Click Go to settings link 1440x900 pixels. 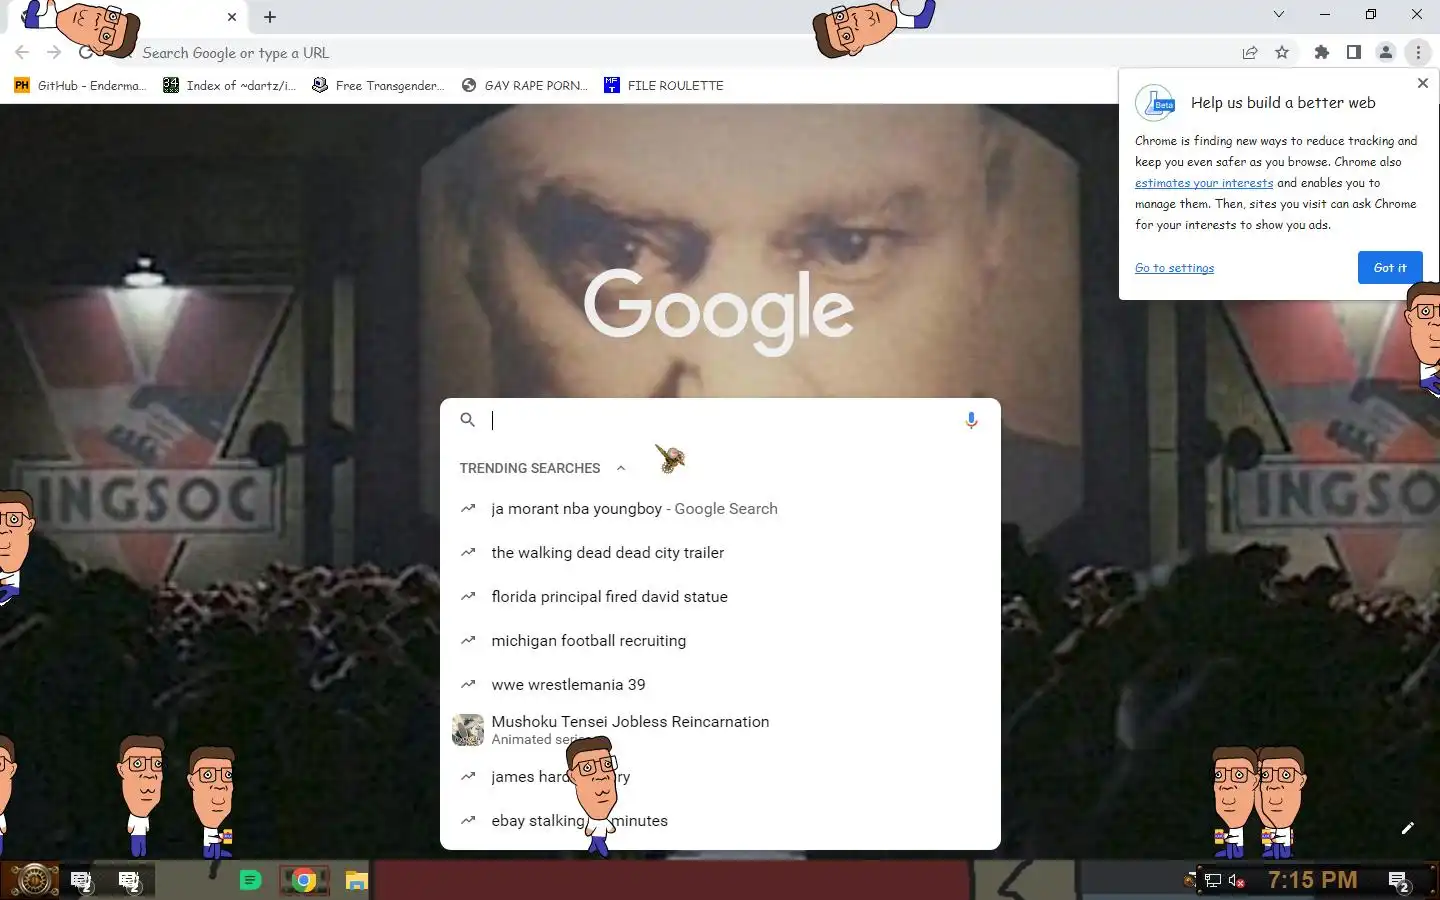1174,268
